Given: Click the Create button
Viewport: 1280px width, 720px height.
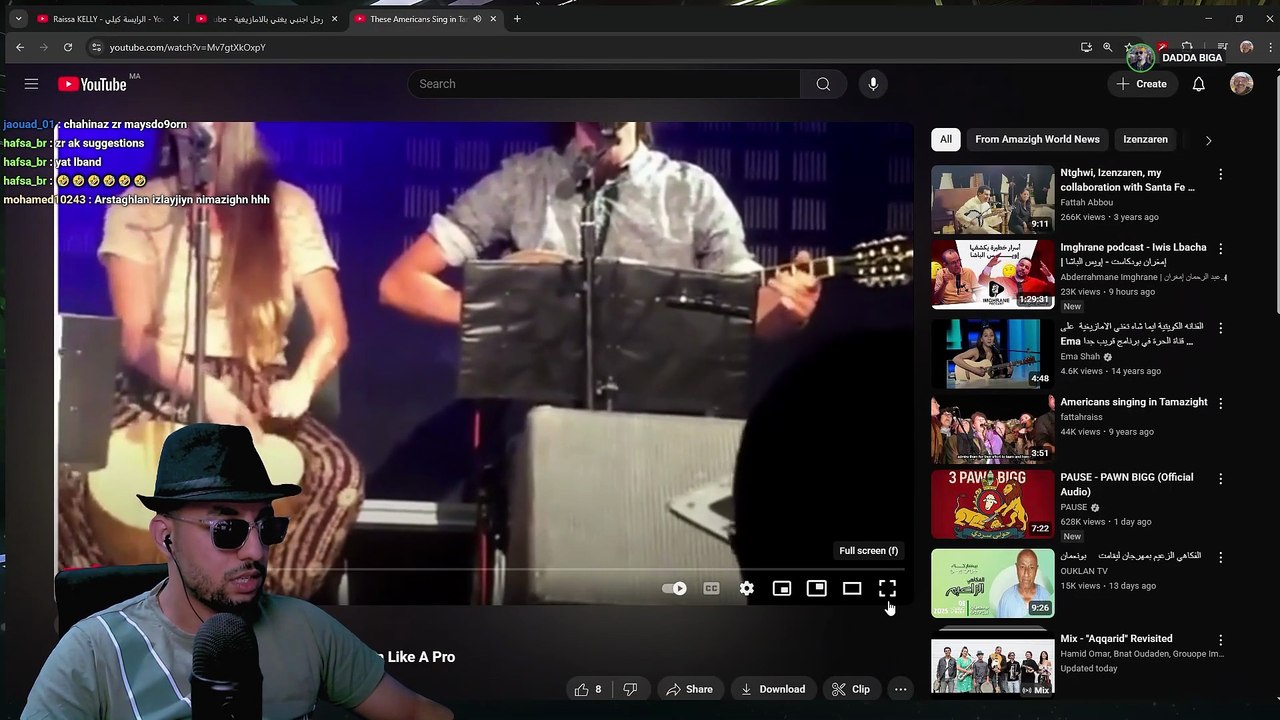Looking at the screenshot, I should 1141,84.
